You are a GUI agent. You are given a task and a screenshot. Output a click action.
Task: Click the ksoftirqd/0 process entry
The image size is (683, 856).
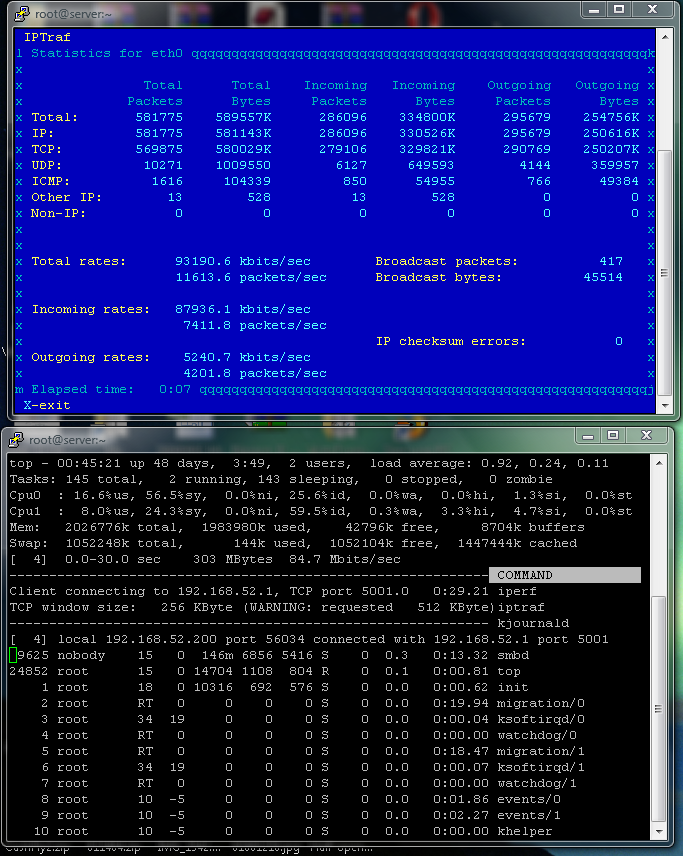[x=541, y=719]
